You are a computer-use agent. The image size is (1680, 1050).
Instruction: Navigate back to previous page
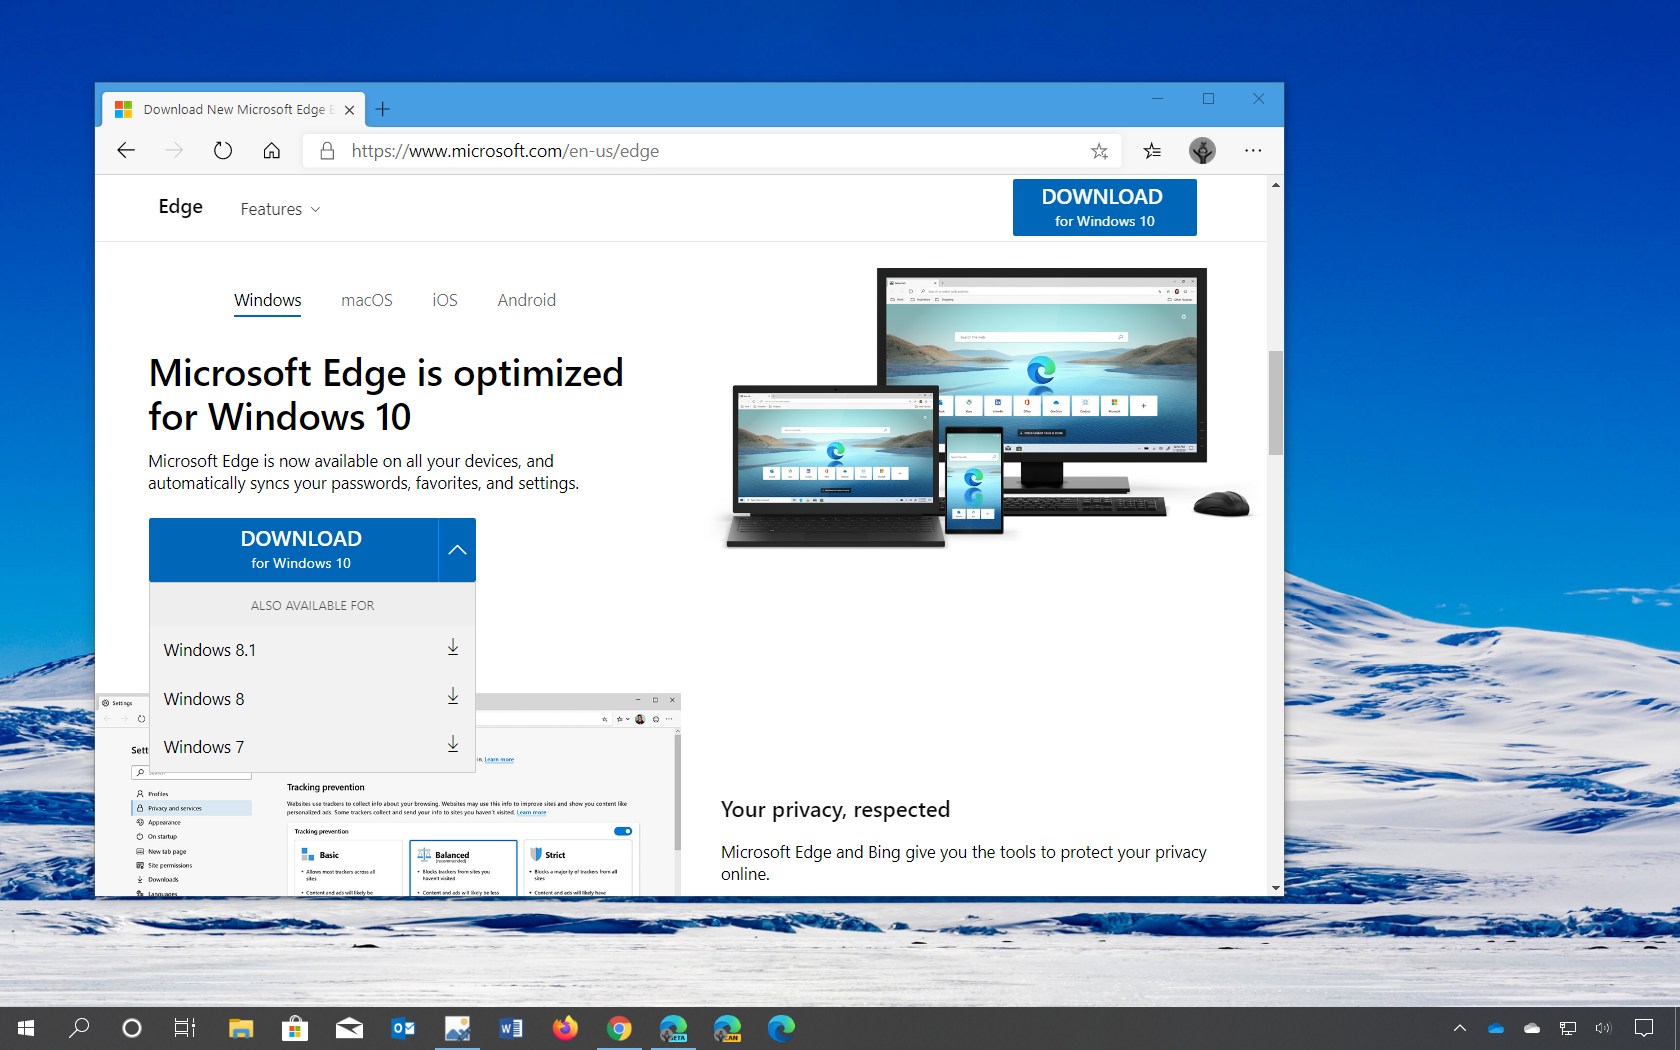coord(125,151)
